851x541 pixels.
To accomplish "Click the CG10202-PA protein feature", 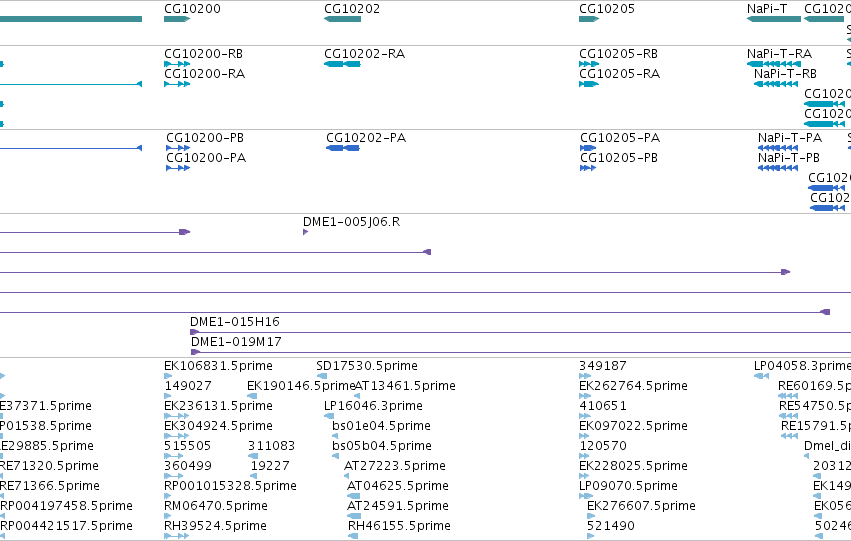I will (343, 148).
